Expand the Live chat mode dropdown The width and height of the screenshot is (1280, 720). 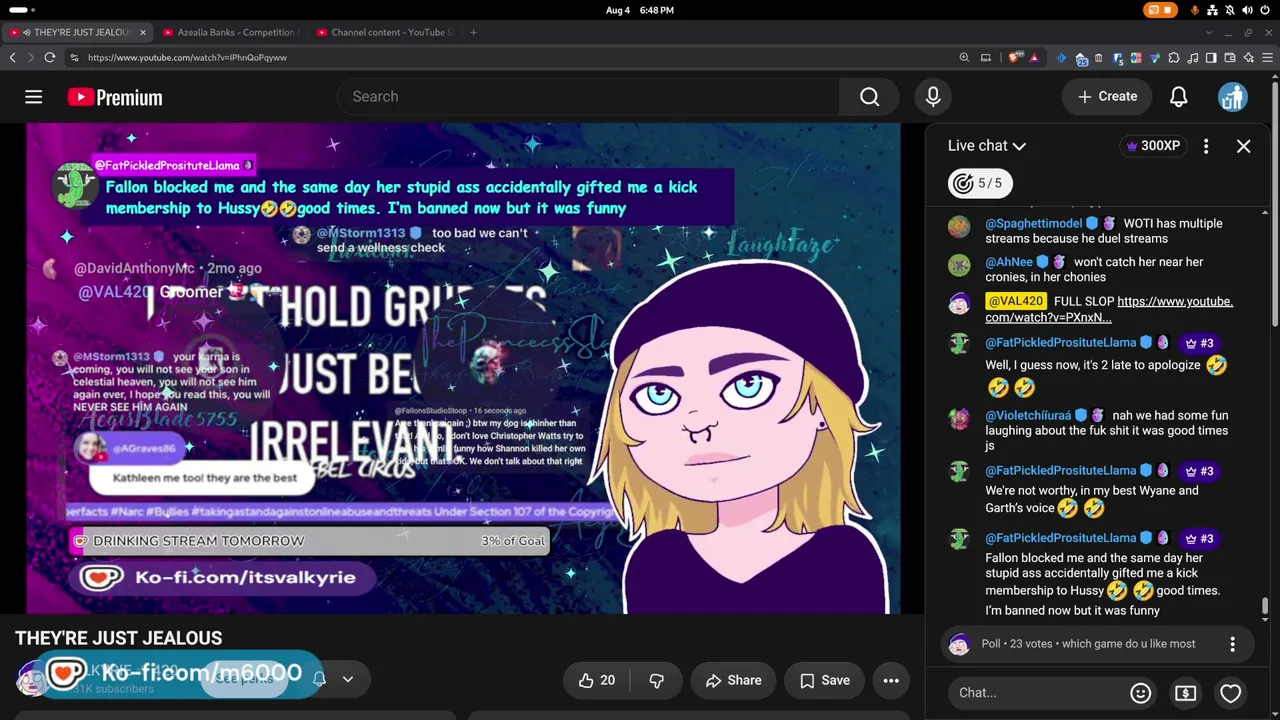tap(987, 146)
